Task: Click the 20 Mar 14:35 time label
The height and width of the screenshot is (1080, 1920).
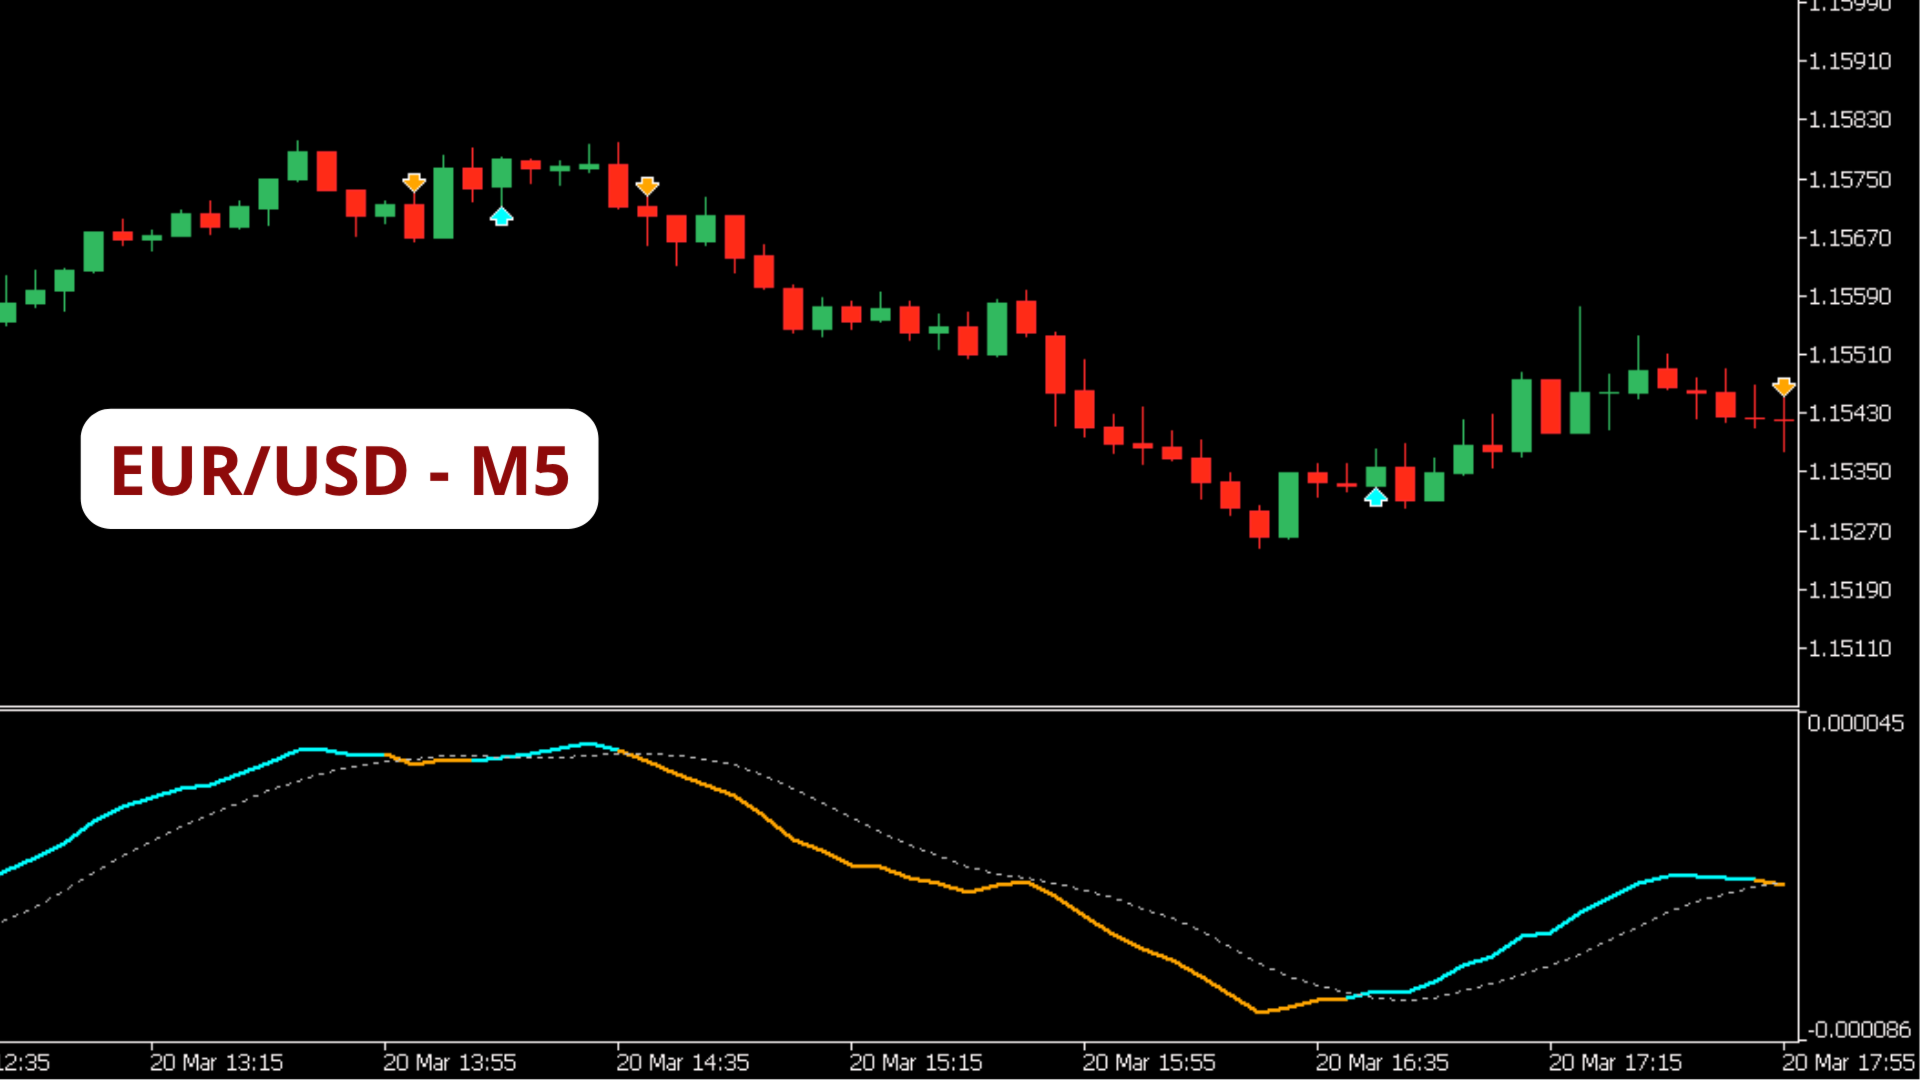Action: pyautogui.click(x=682, y=1062)
